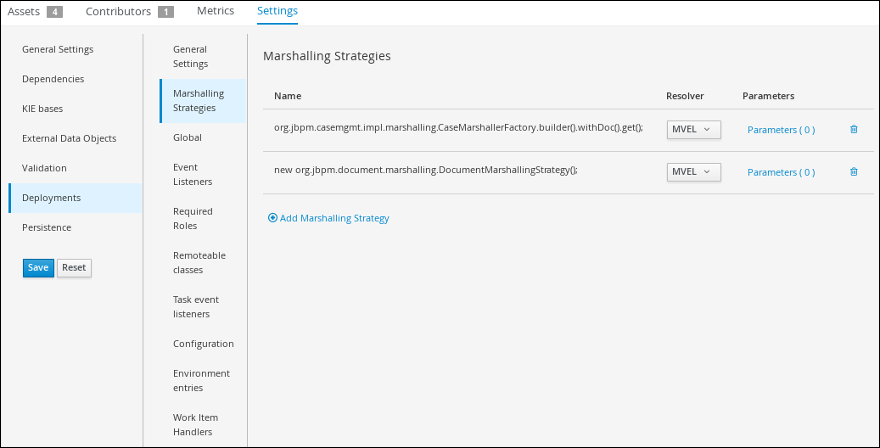Select KIE bases in the sidebar
The image size is (880, 448).
43,109
